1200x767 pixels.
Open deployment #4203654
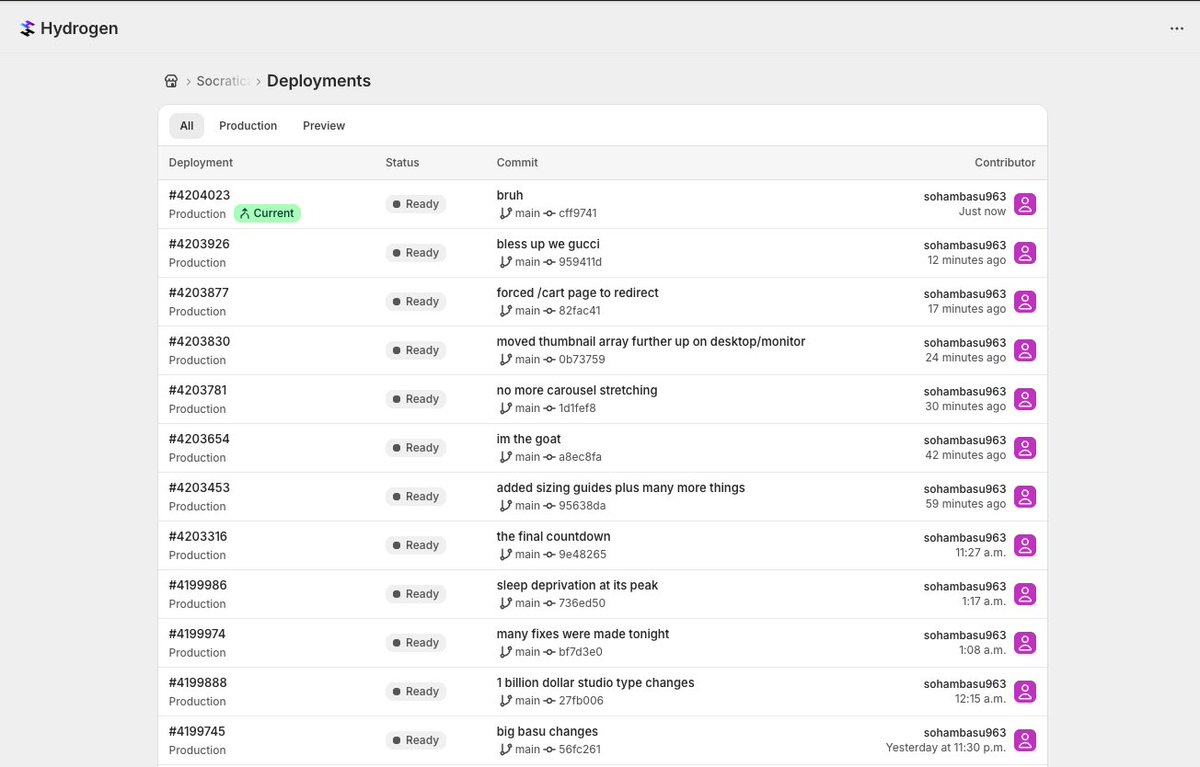199,439
